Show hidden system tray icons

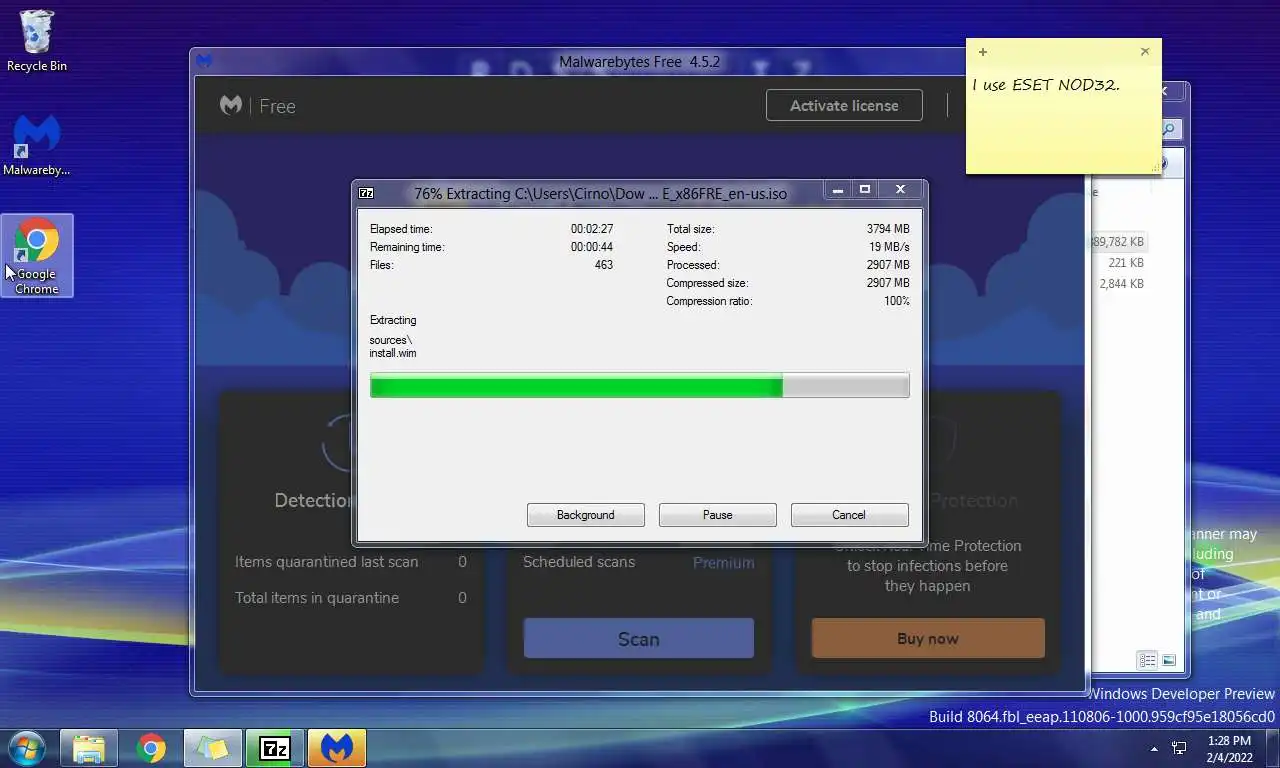1154,748
